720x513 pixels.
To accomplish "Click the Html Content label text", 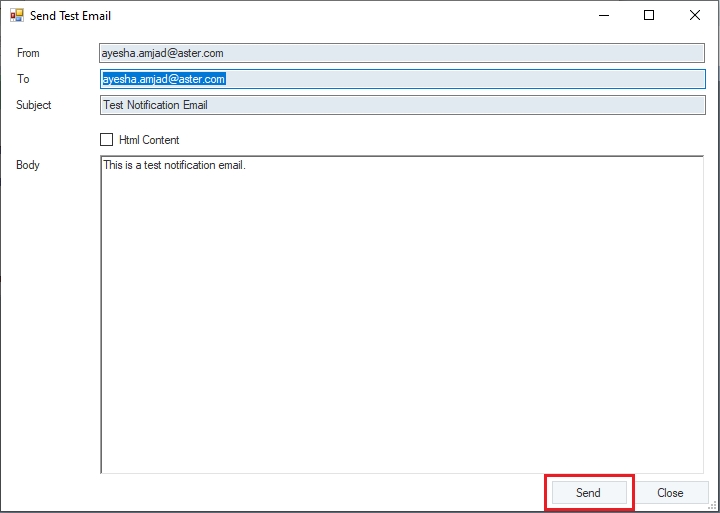I will (149, 140).
